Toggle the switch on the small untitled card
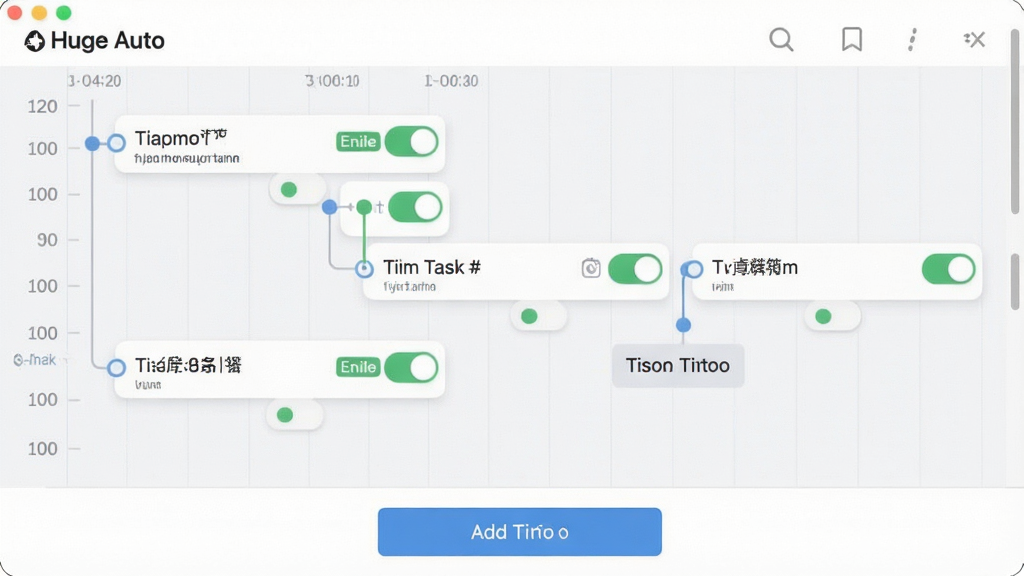 coord(415,207)
